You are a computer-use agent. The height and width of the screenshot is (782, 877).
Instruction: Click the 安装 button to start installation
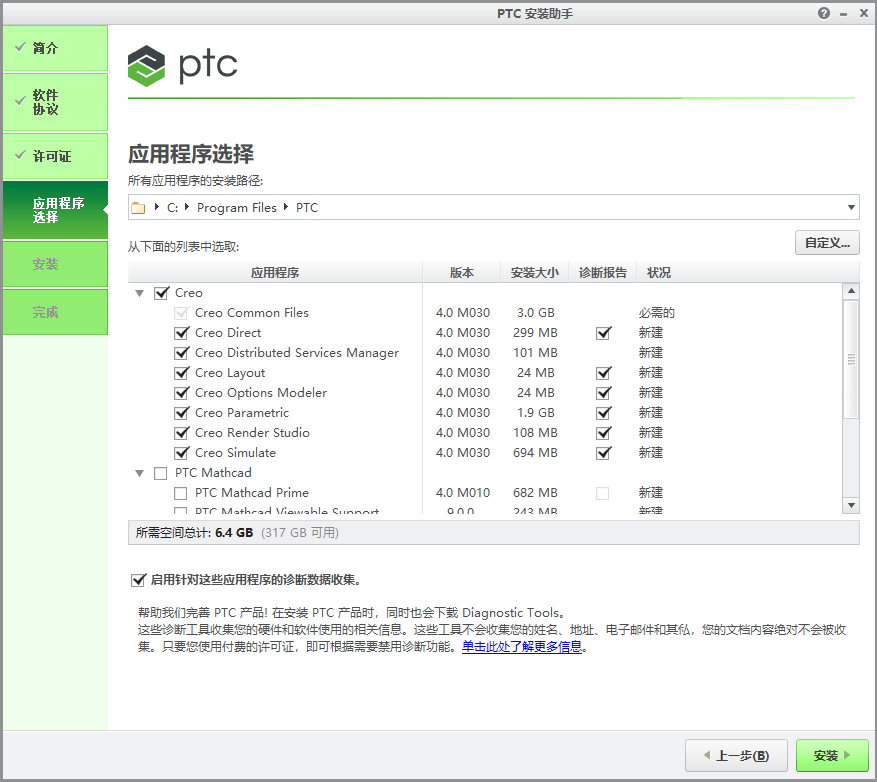(x=831, y=755)
